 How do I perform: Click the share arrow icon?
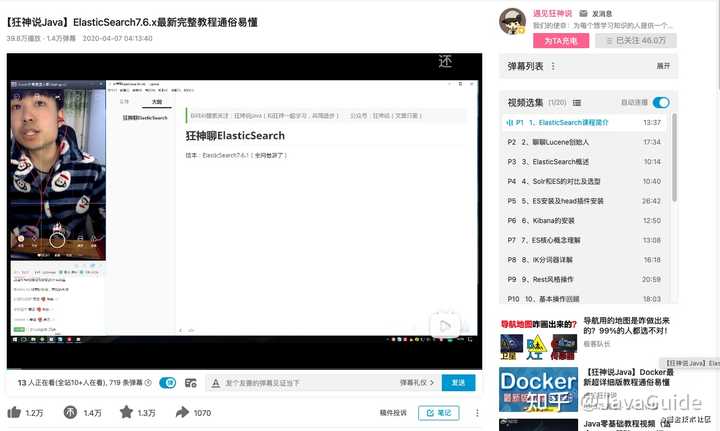point(182,412)
